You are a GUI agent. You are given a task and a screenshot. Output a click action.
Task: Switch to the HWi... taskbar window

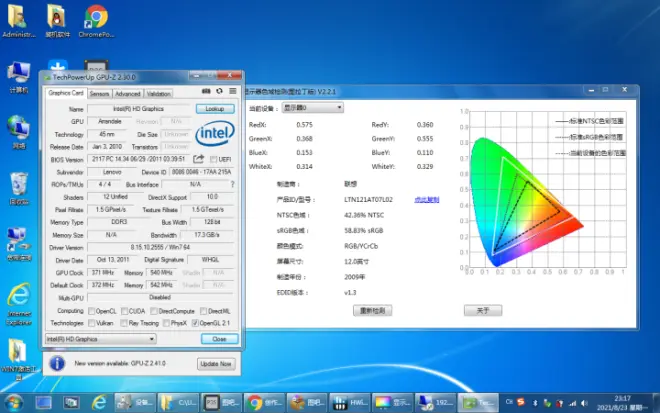[350, 403]
